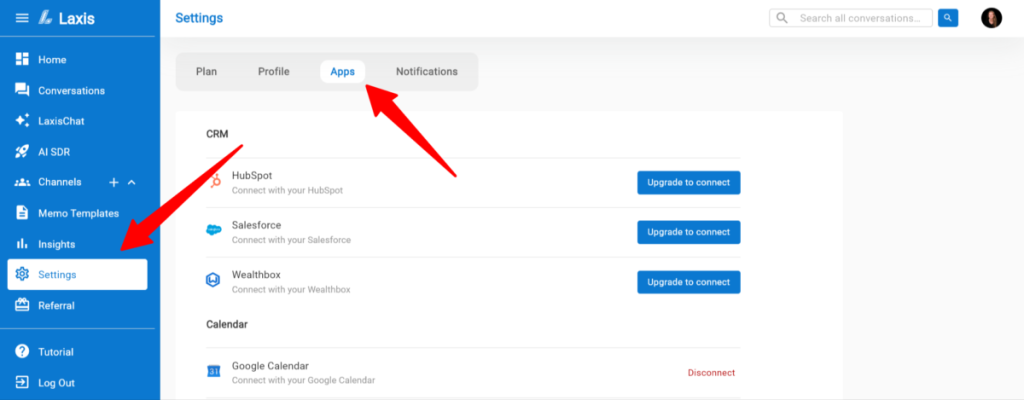
Task: Open the Tutorial help item
Action: [55, 352]
